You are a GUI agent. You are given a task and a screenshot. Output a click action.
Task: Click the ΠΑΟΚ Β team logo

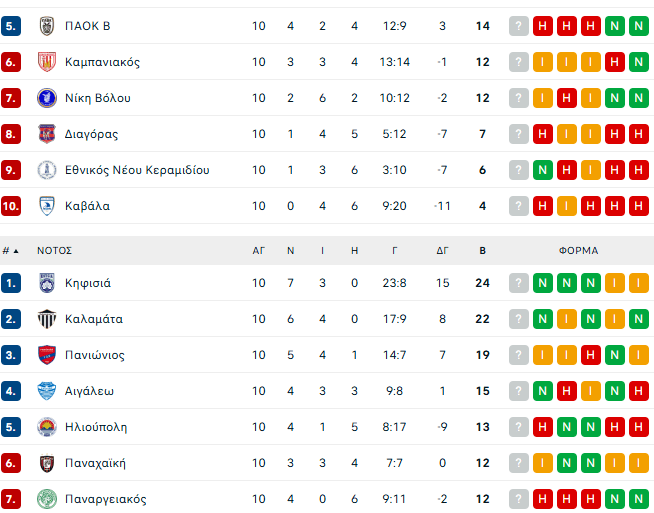coord(46,26)
